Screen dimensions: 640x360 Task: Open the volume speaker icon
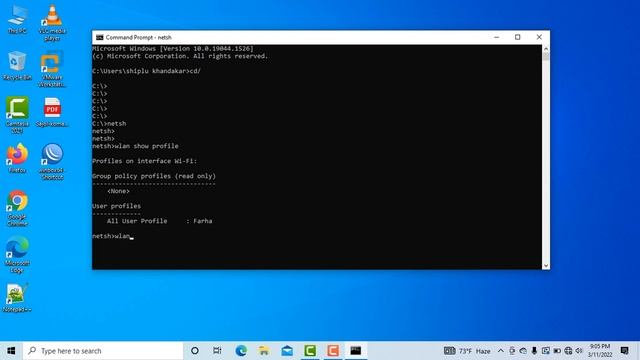point(579,351)
